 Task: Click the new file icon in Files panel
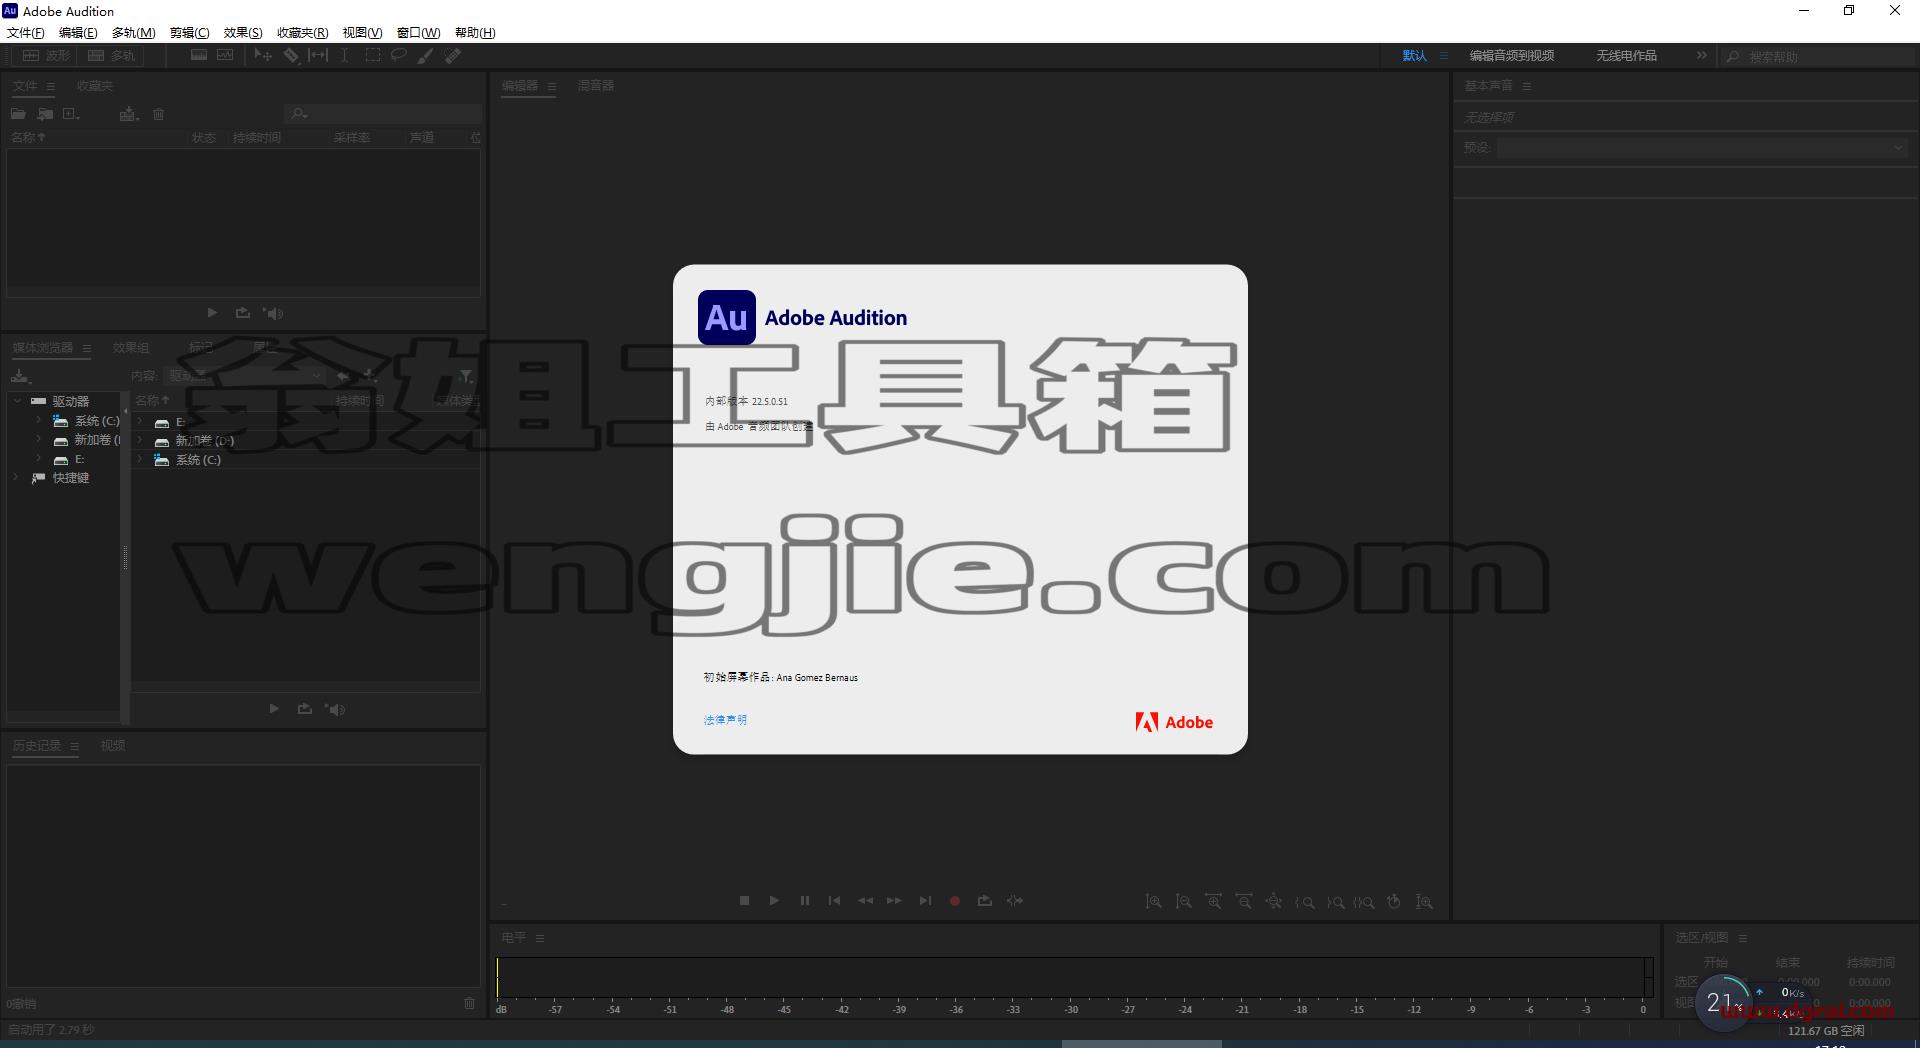[x=71, y=114]
